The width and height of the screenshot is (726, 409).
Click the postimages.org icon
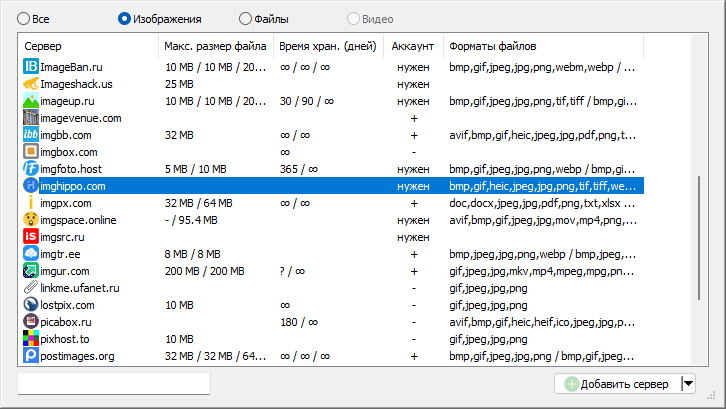click(x=31, y=356)
